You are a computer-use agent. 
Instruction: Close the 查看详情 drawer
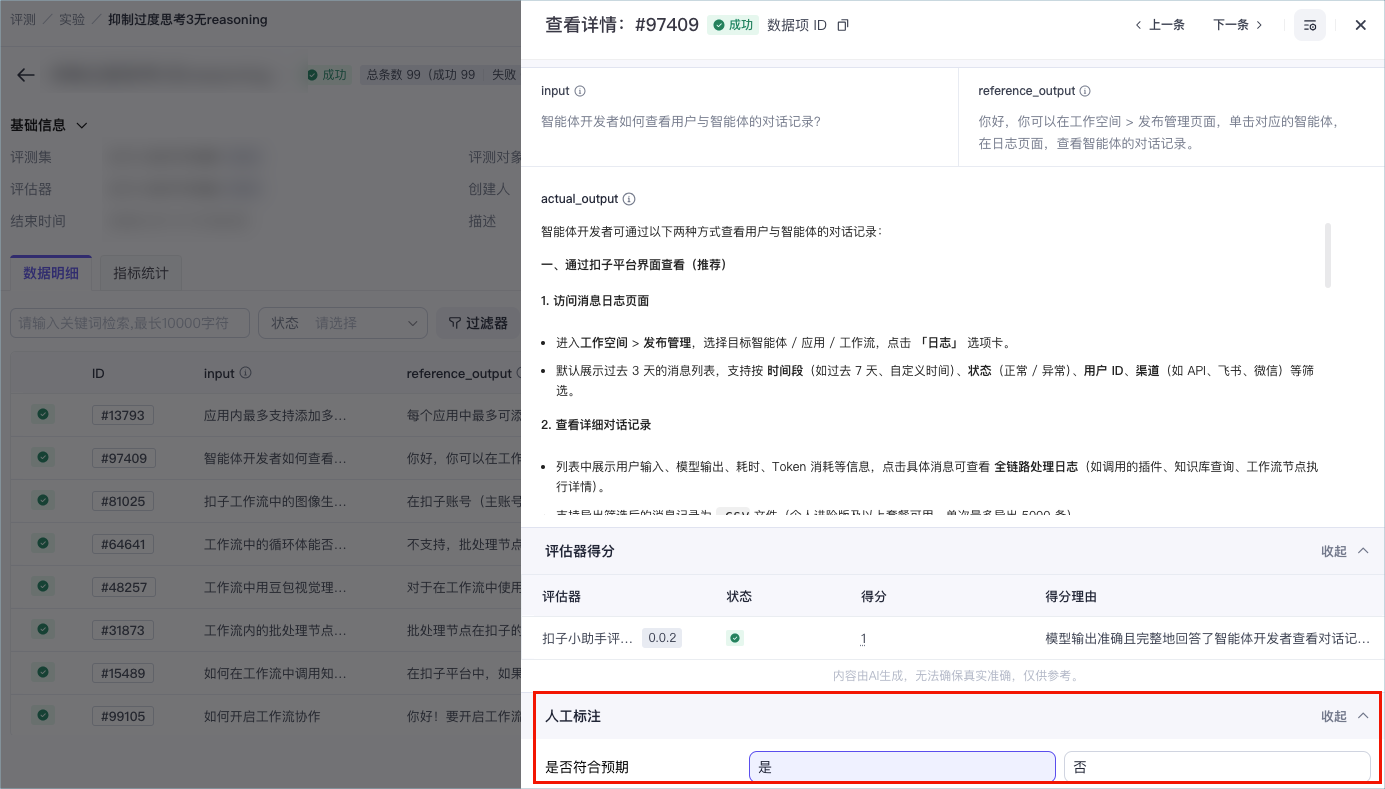pyautogui.click(x=1360, y=25)
